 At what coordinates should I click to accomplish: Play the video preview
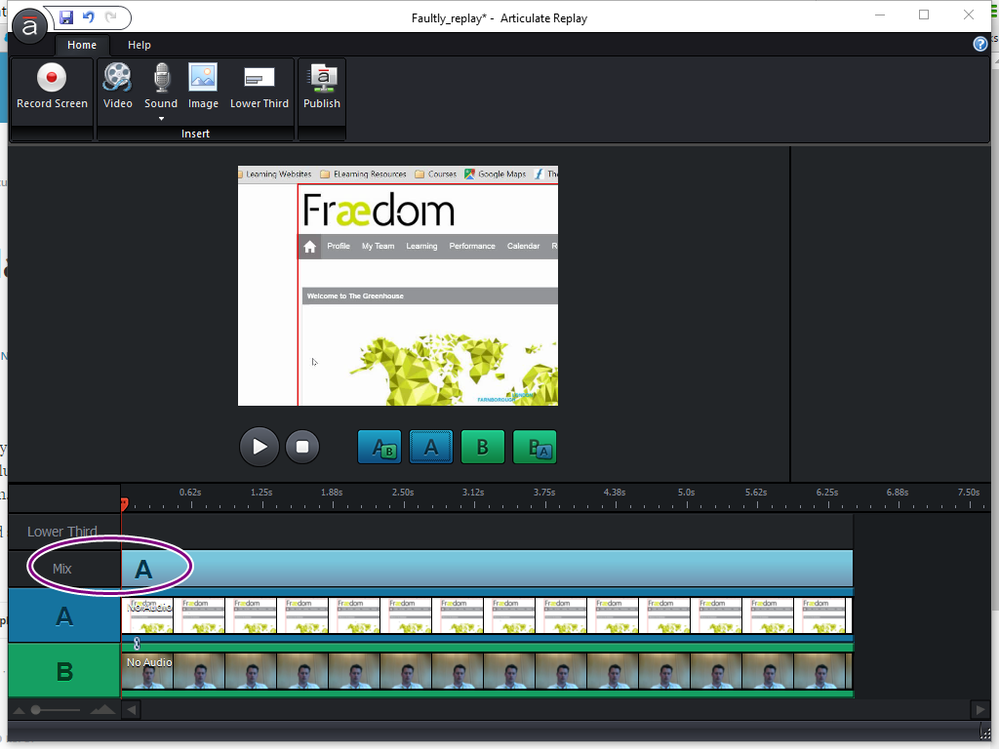[259, 446]
